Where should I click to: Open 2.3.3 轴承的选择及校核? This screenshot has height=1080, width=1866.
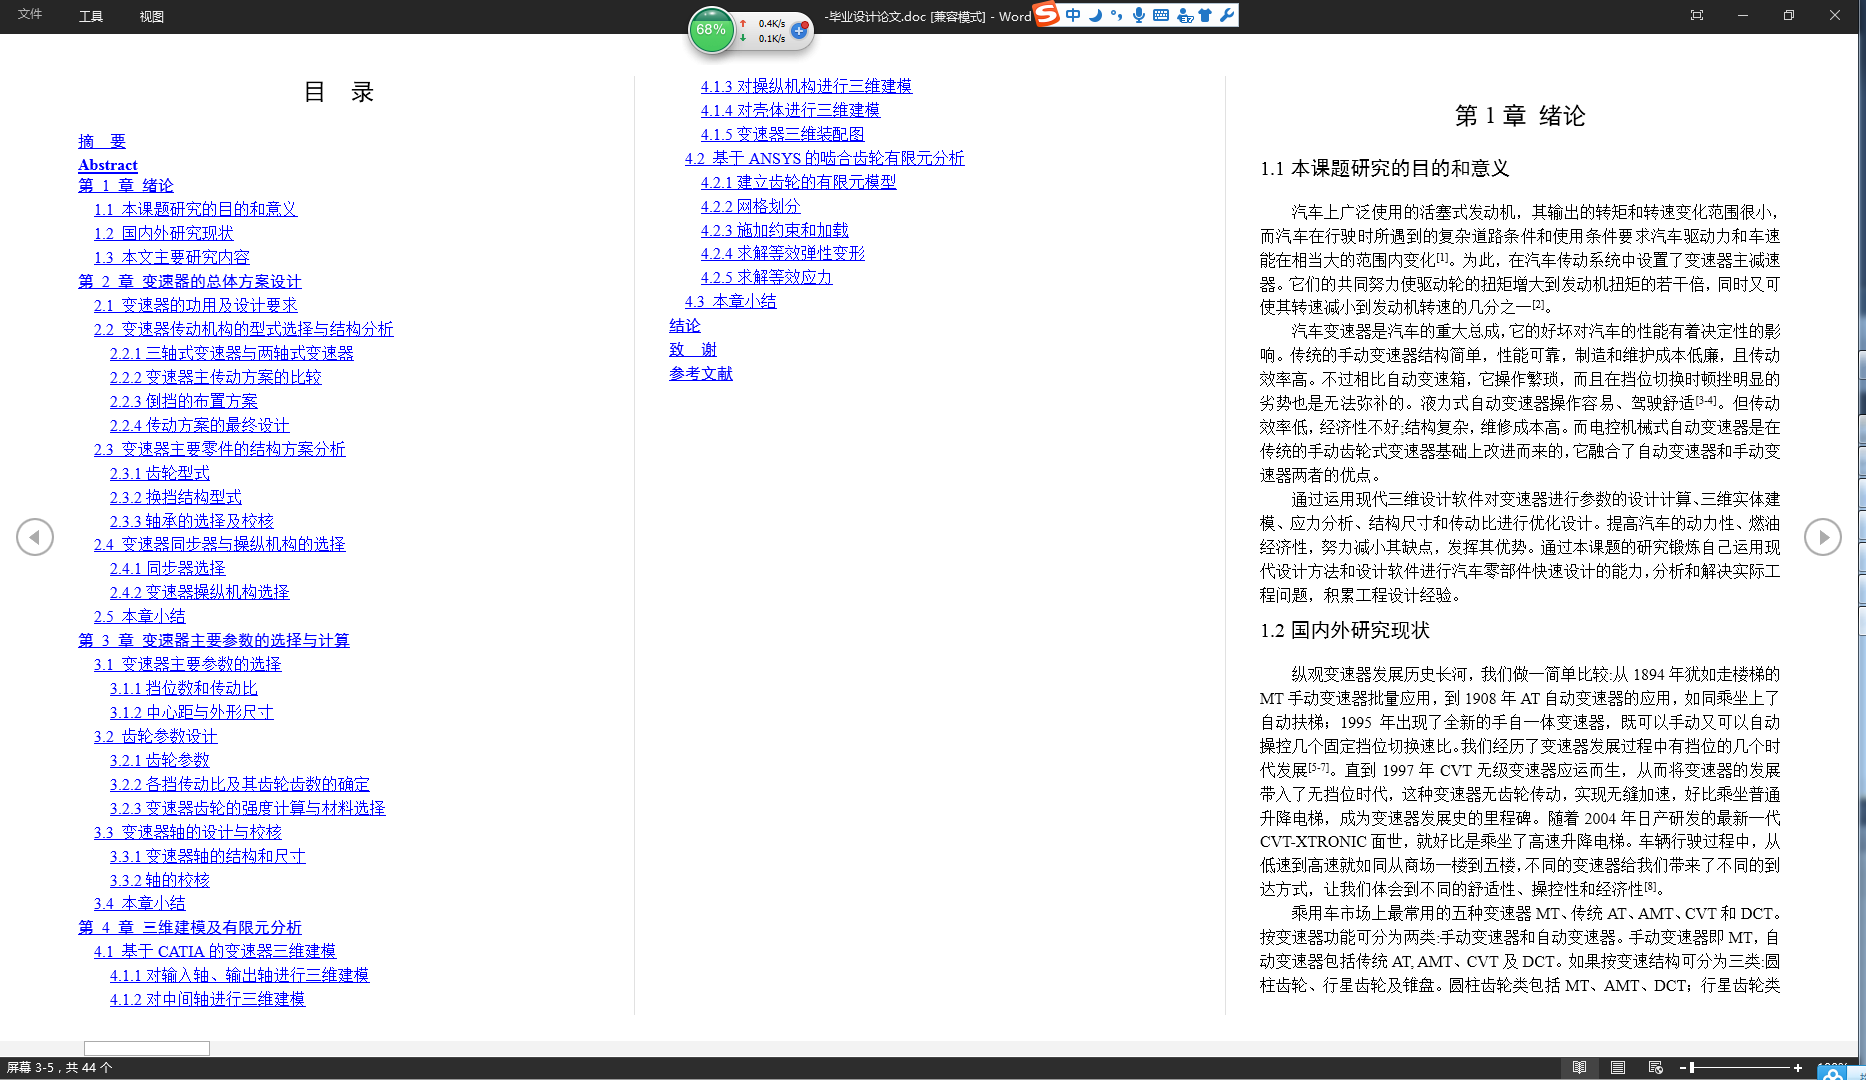click(x=192, y=521)
